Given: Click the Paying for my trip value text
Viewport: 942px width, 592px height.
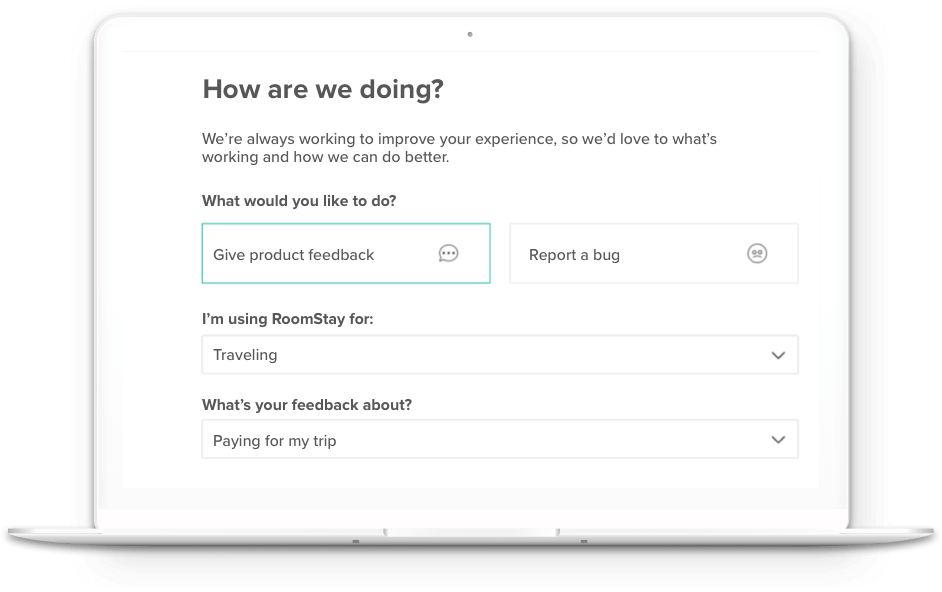Looking at the screenshot, I should (275, 441).
